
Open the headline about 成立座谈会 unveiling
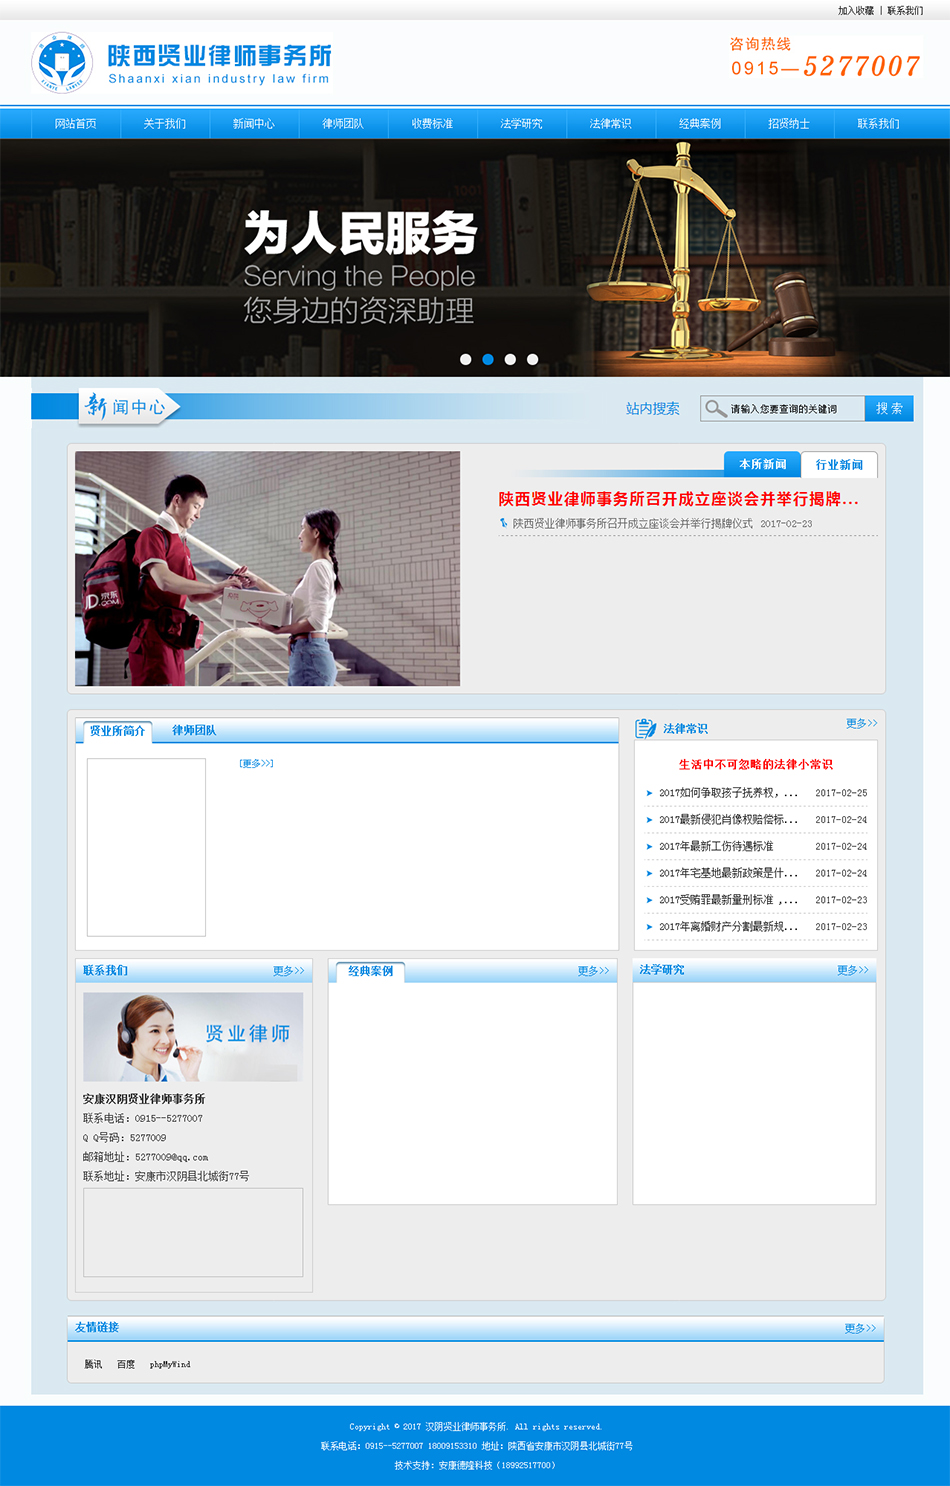[678, 499]
